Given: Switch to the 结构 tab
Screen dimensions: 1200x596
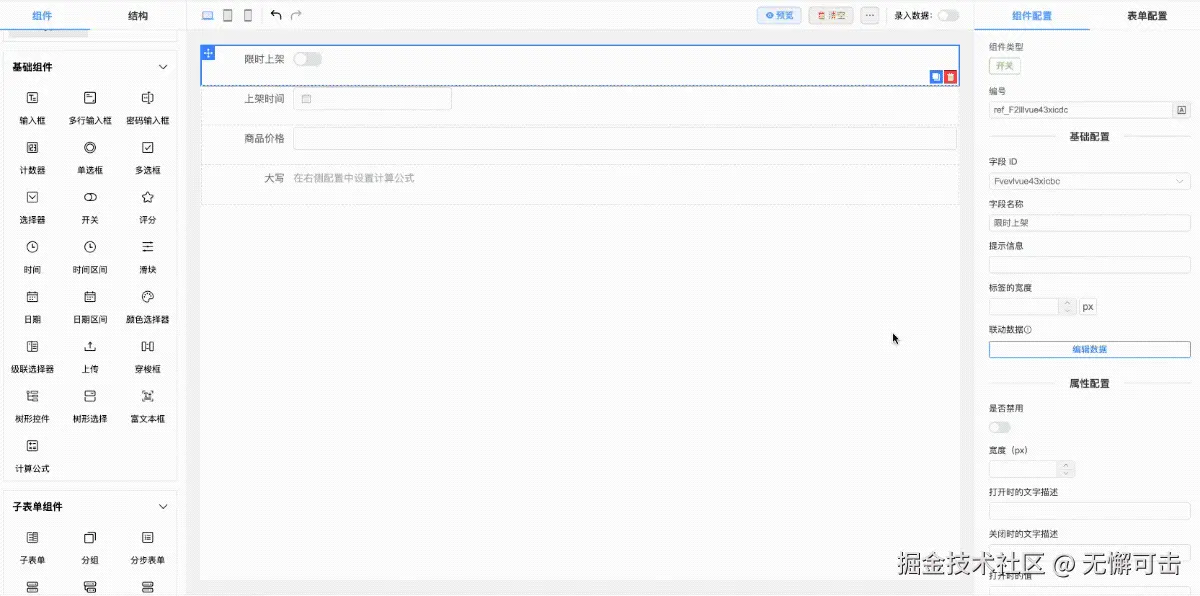Looking at the screenshot, I should click(137, 15).
